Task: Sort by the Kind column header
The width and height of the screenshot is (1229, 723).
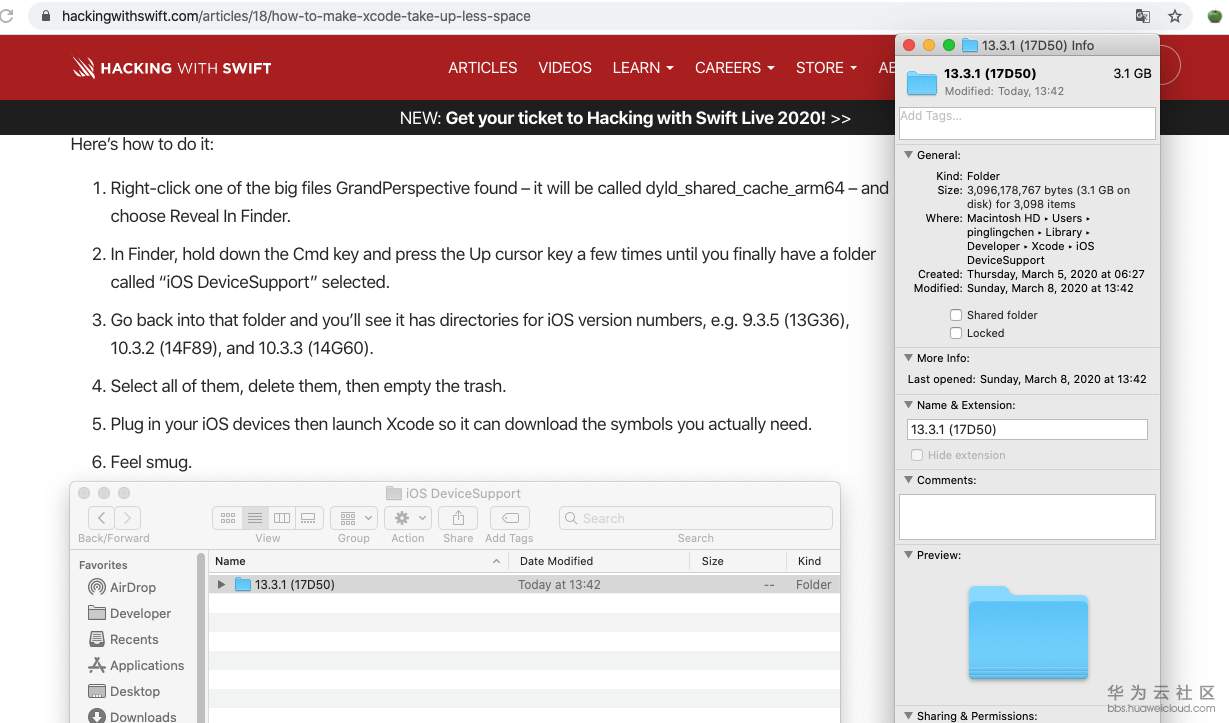Action: pos(813,561)
